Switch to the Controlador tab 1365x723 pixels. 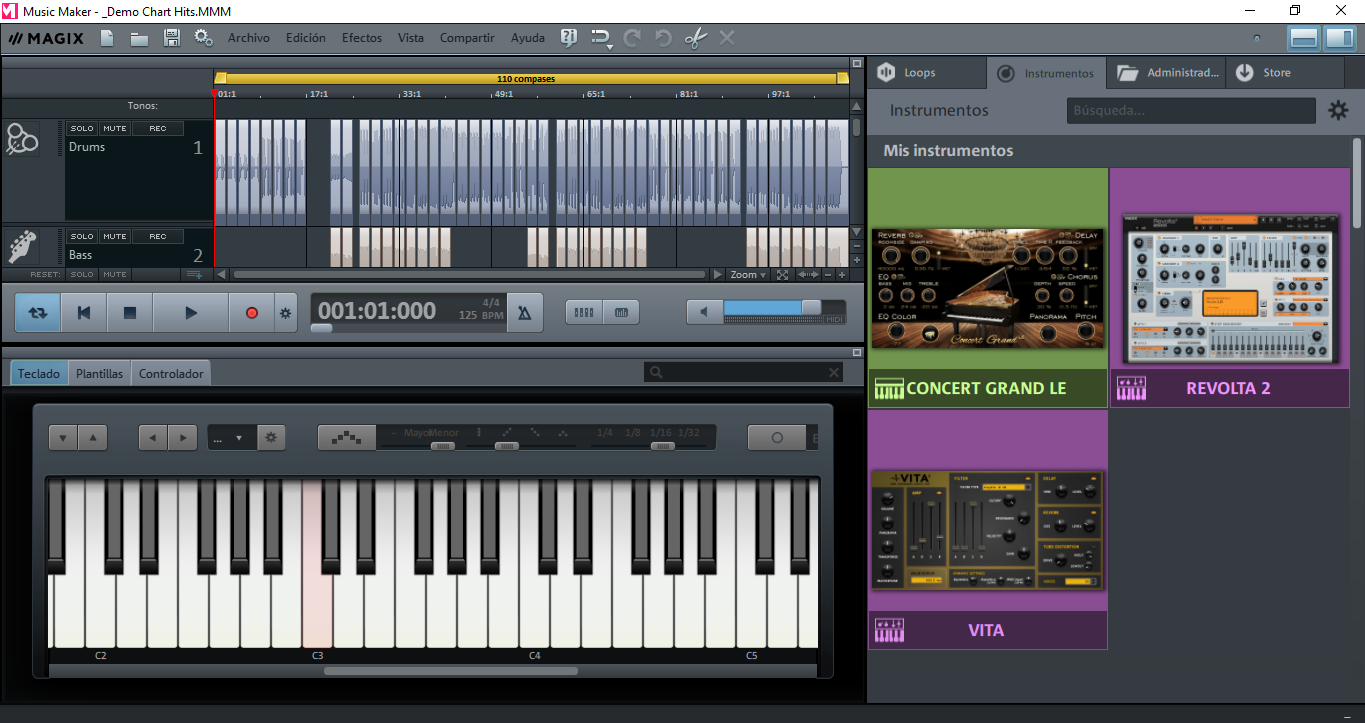[x=171, y=373]
